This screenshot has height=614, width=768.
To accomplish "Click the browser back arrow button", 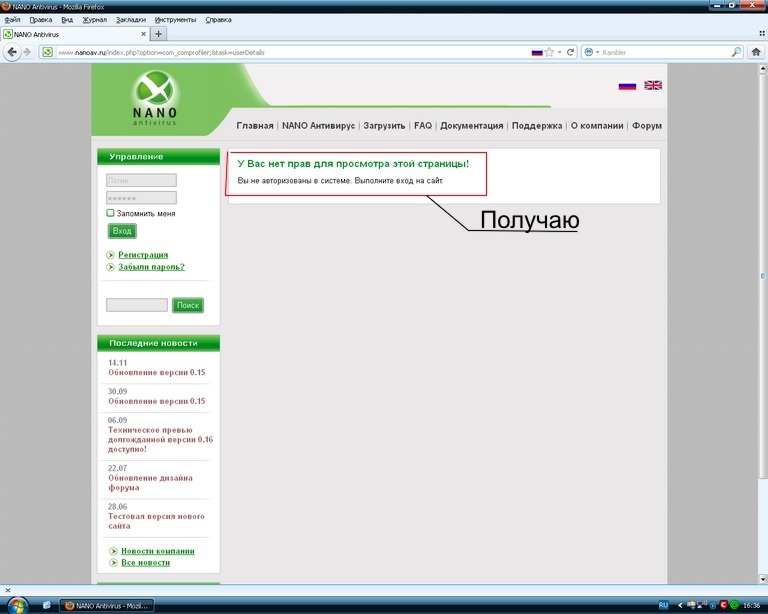I will [13, 52].
